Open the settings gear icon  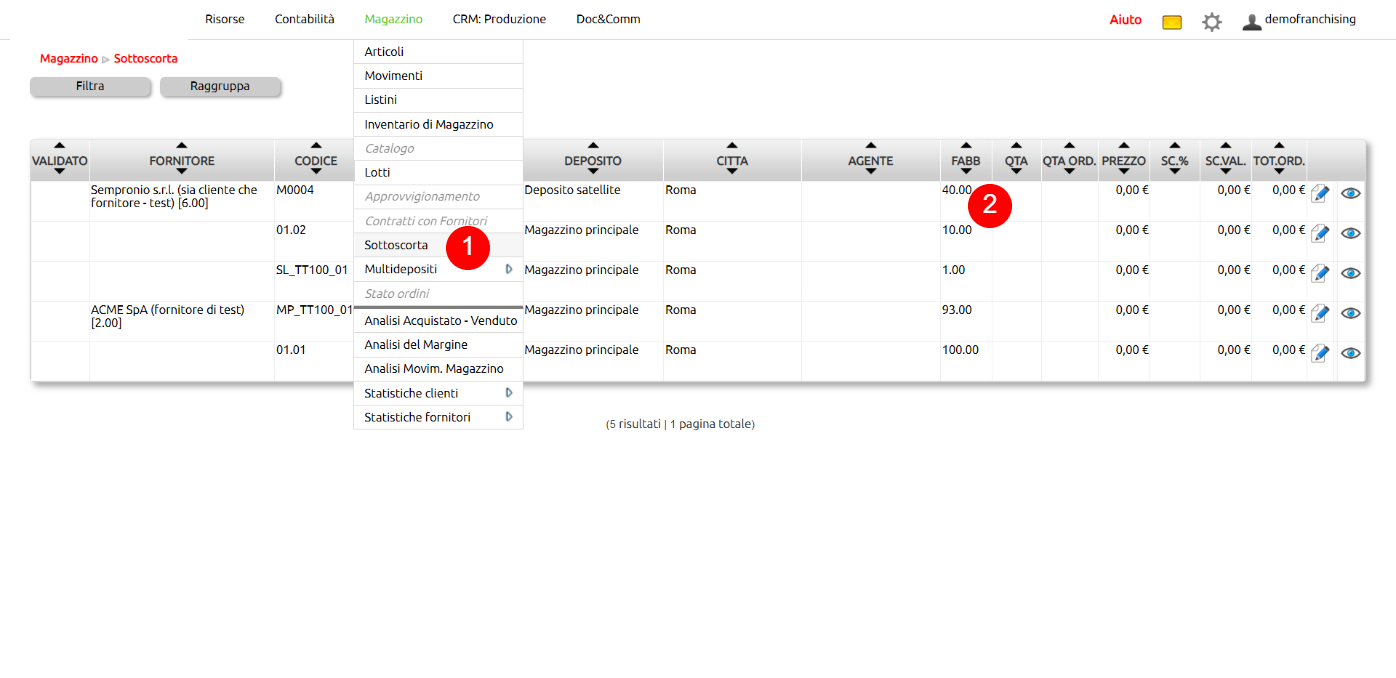(x=1211, y=22)
